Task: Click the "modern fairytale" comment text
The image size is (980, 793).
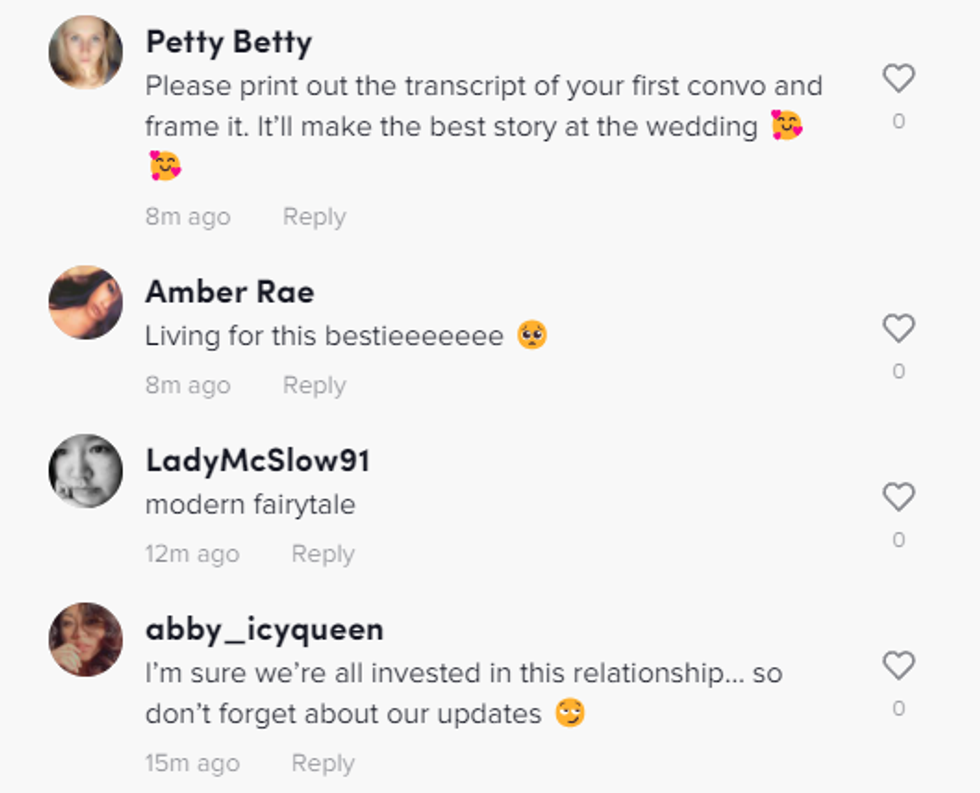Action: [x=250, y=505]
